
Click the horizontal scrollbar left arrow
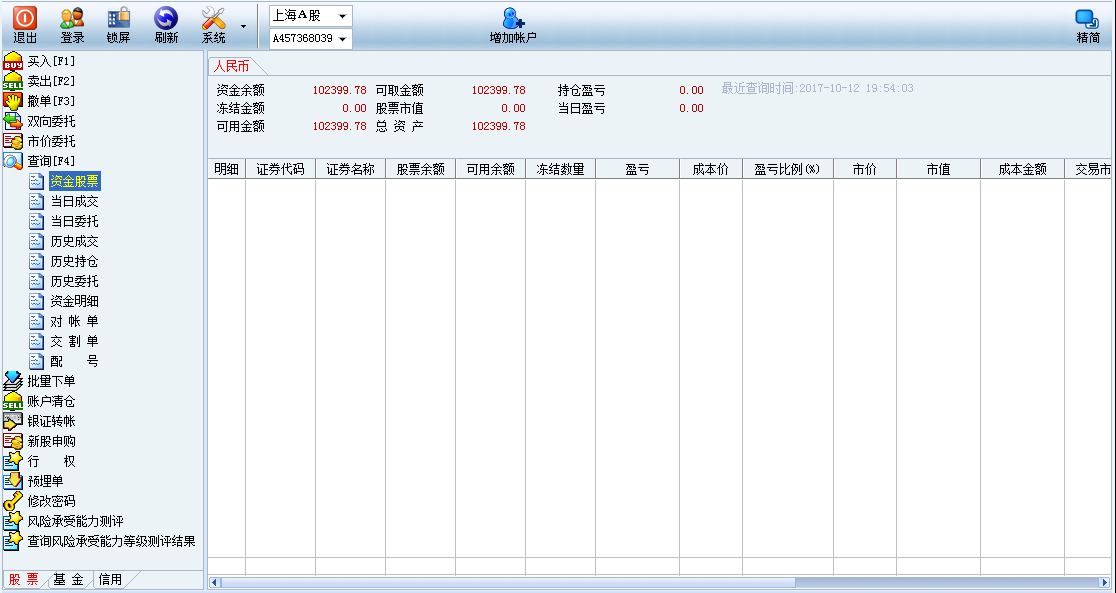point(216,582)
